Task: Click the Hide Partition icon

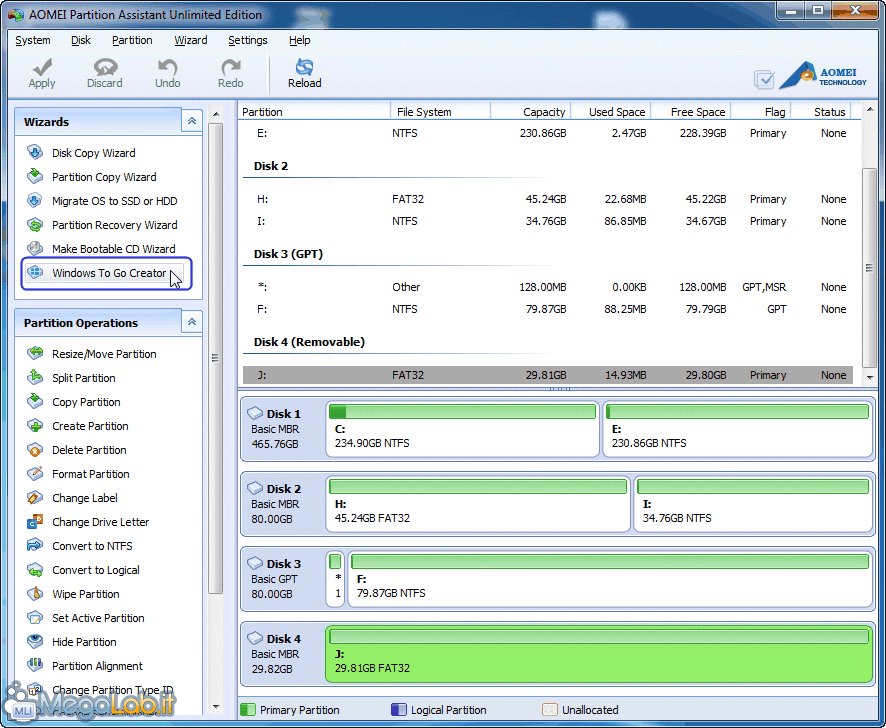Action: (x=35, y=642)
